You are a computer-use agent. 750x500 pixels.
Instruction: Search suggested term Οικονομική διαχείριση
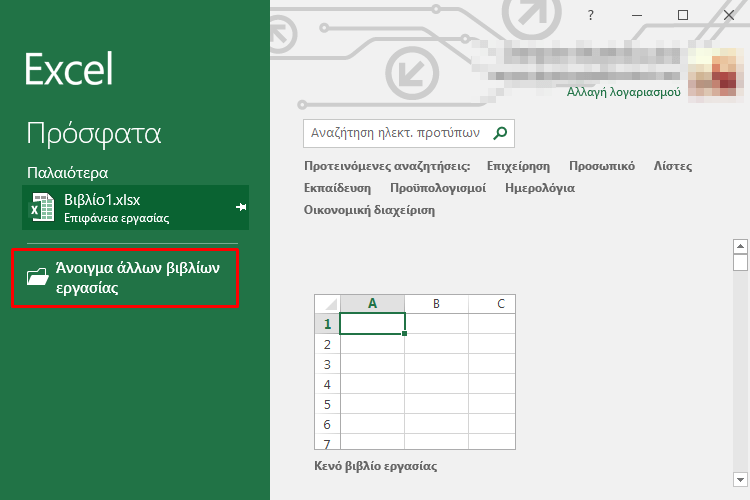[369, 210]
